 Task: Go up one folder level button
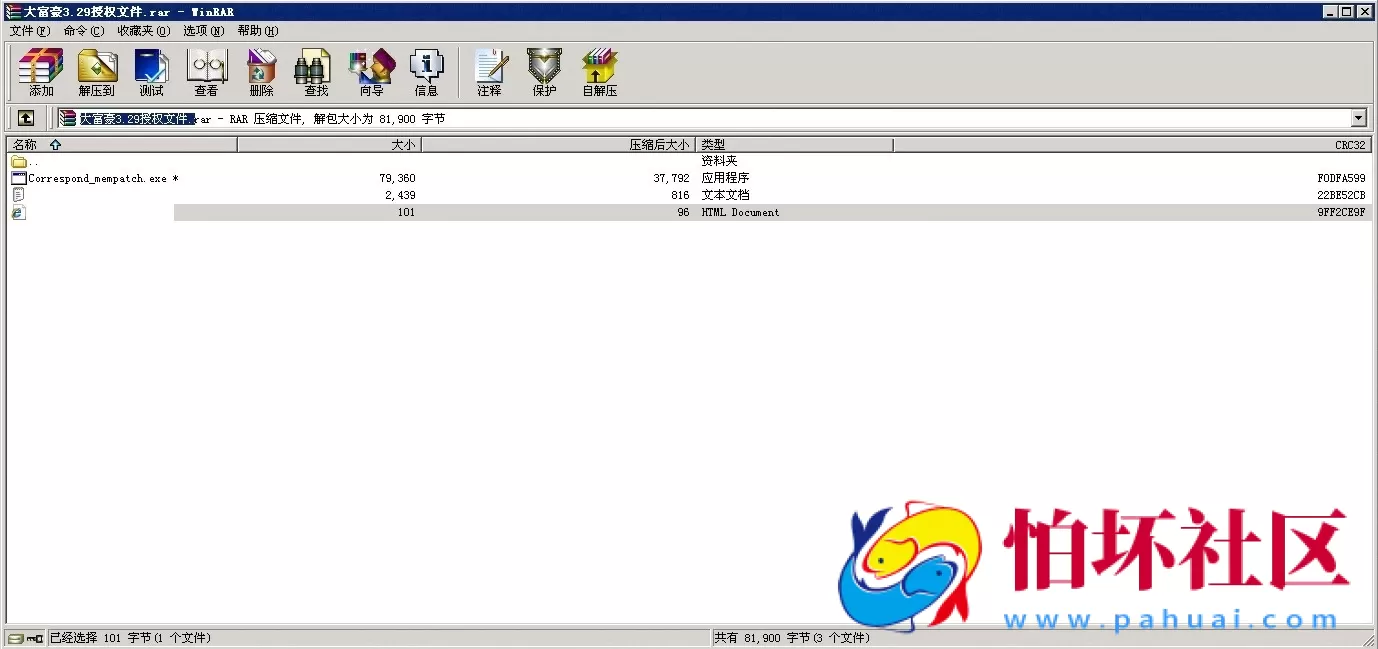click(26, 118)
